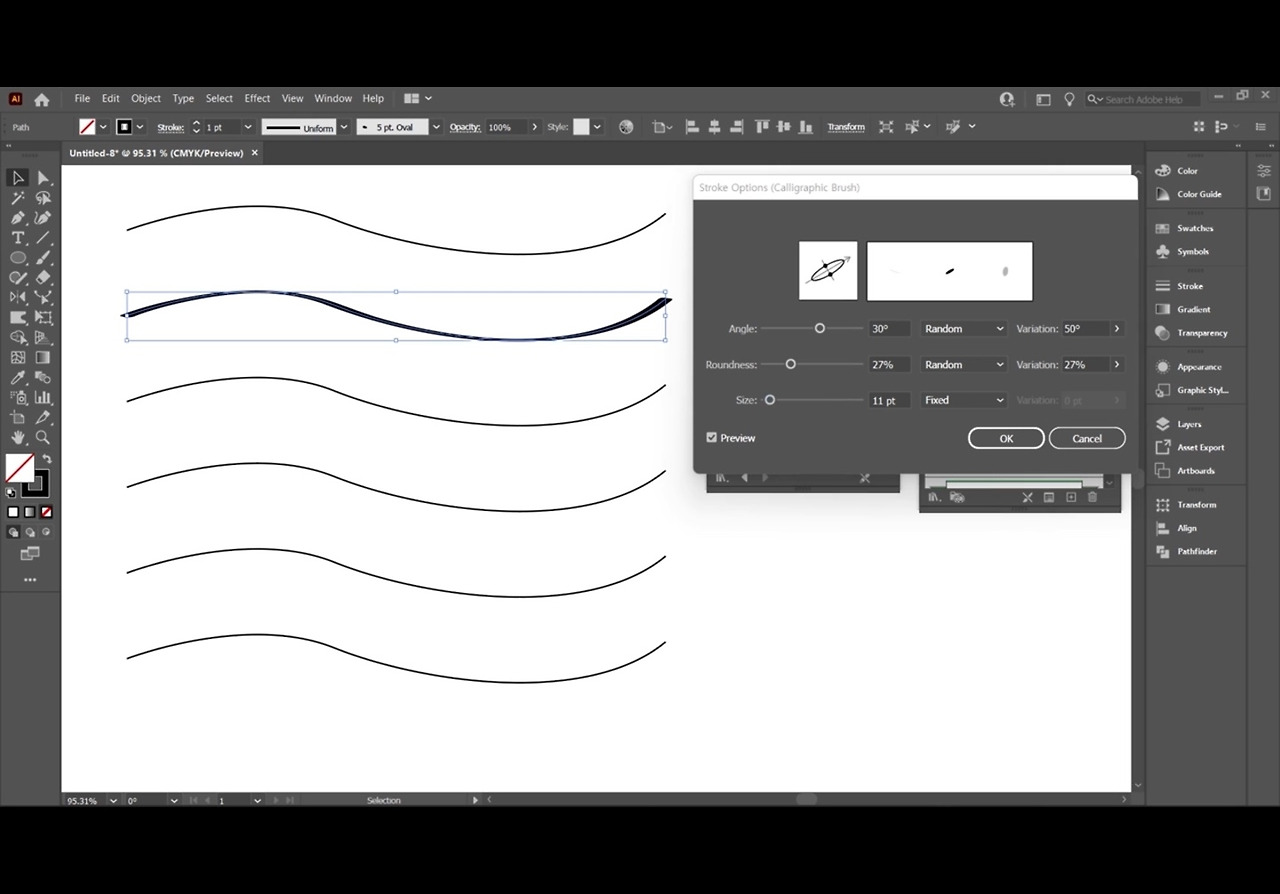Select the Pen tool
The width and height of the screenshot is (1280, 894).
tap(18, 218)
